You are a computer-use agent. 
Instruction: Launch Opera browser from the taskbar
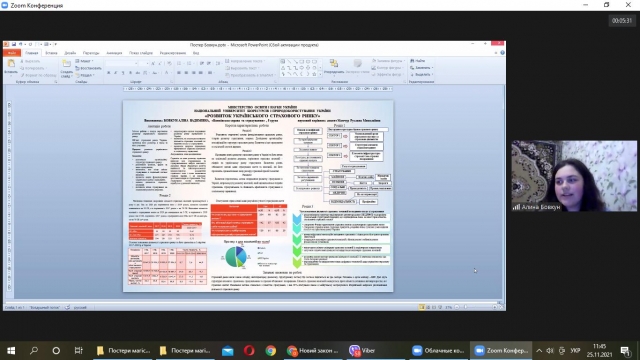click(249, 350)
